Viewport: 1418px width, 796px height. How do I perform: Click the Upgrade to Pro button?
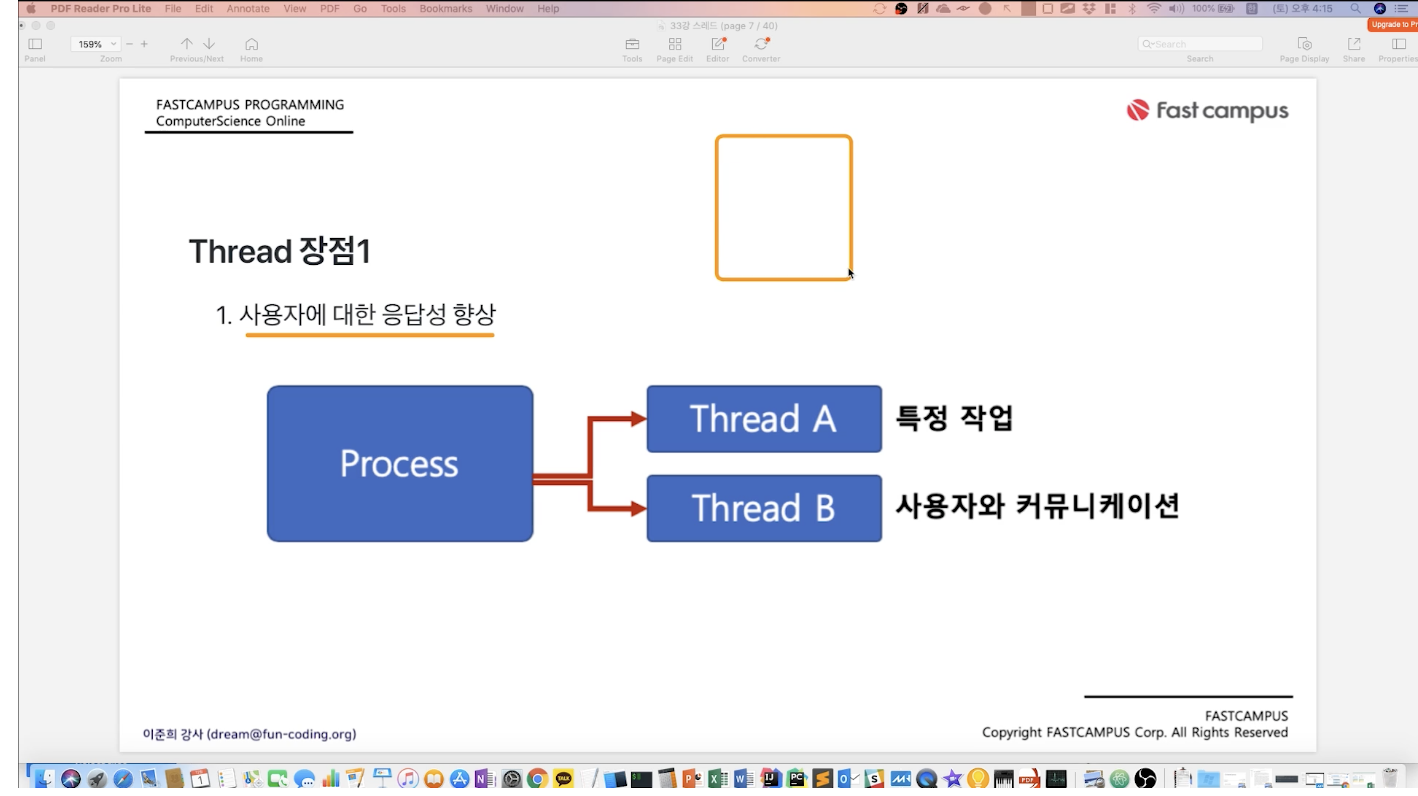click(x=1393, y=24)
